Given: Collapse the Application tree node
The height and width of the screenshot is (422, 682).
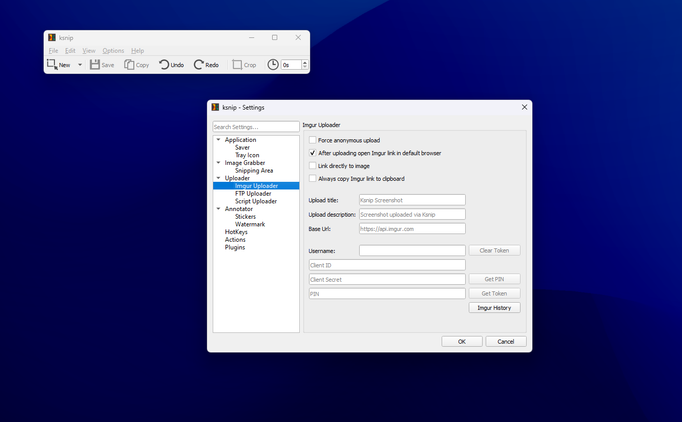Looking at the screenshot, I should coord(218,140).
